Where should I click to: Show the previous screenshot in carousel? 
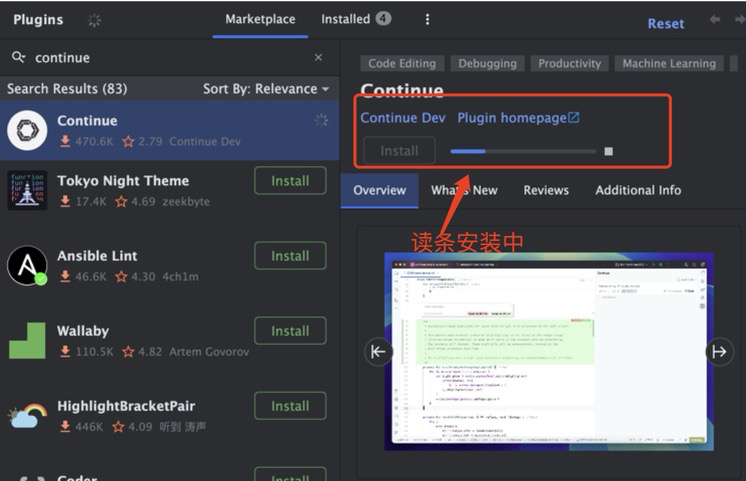pos(378,352)
